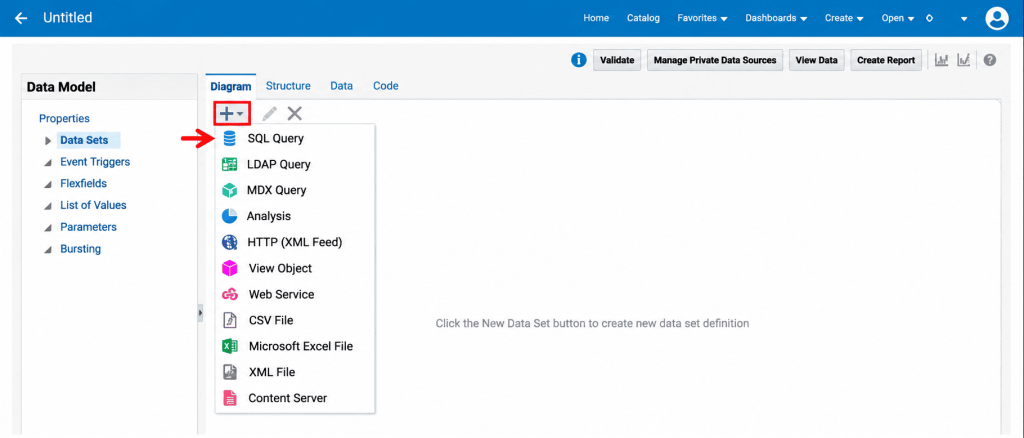
Task: Toggle the List of Values tree arrow
Action: (48, 206)
